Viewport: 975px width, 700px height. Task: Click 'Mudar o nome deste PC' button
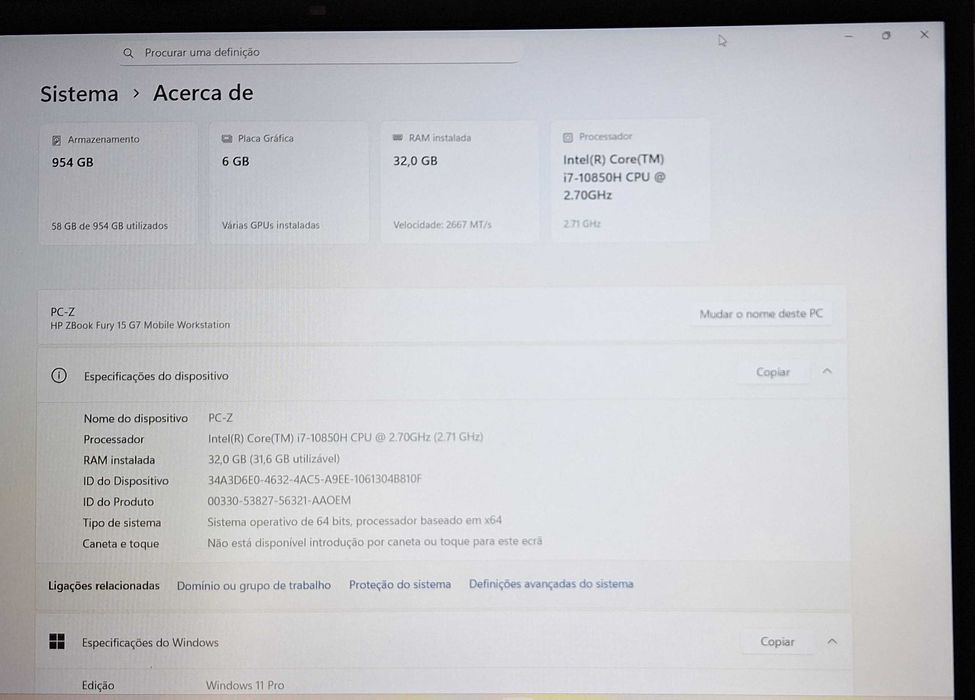coord(760,314)
